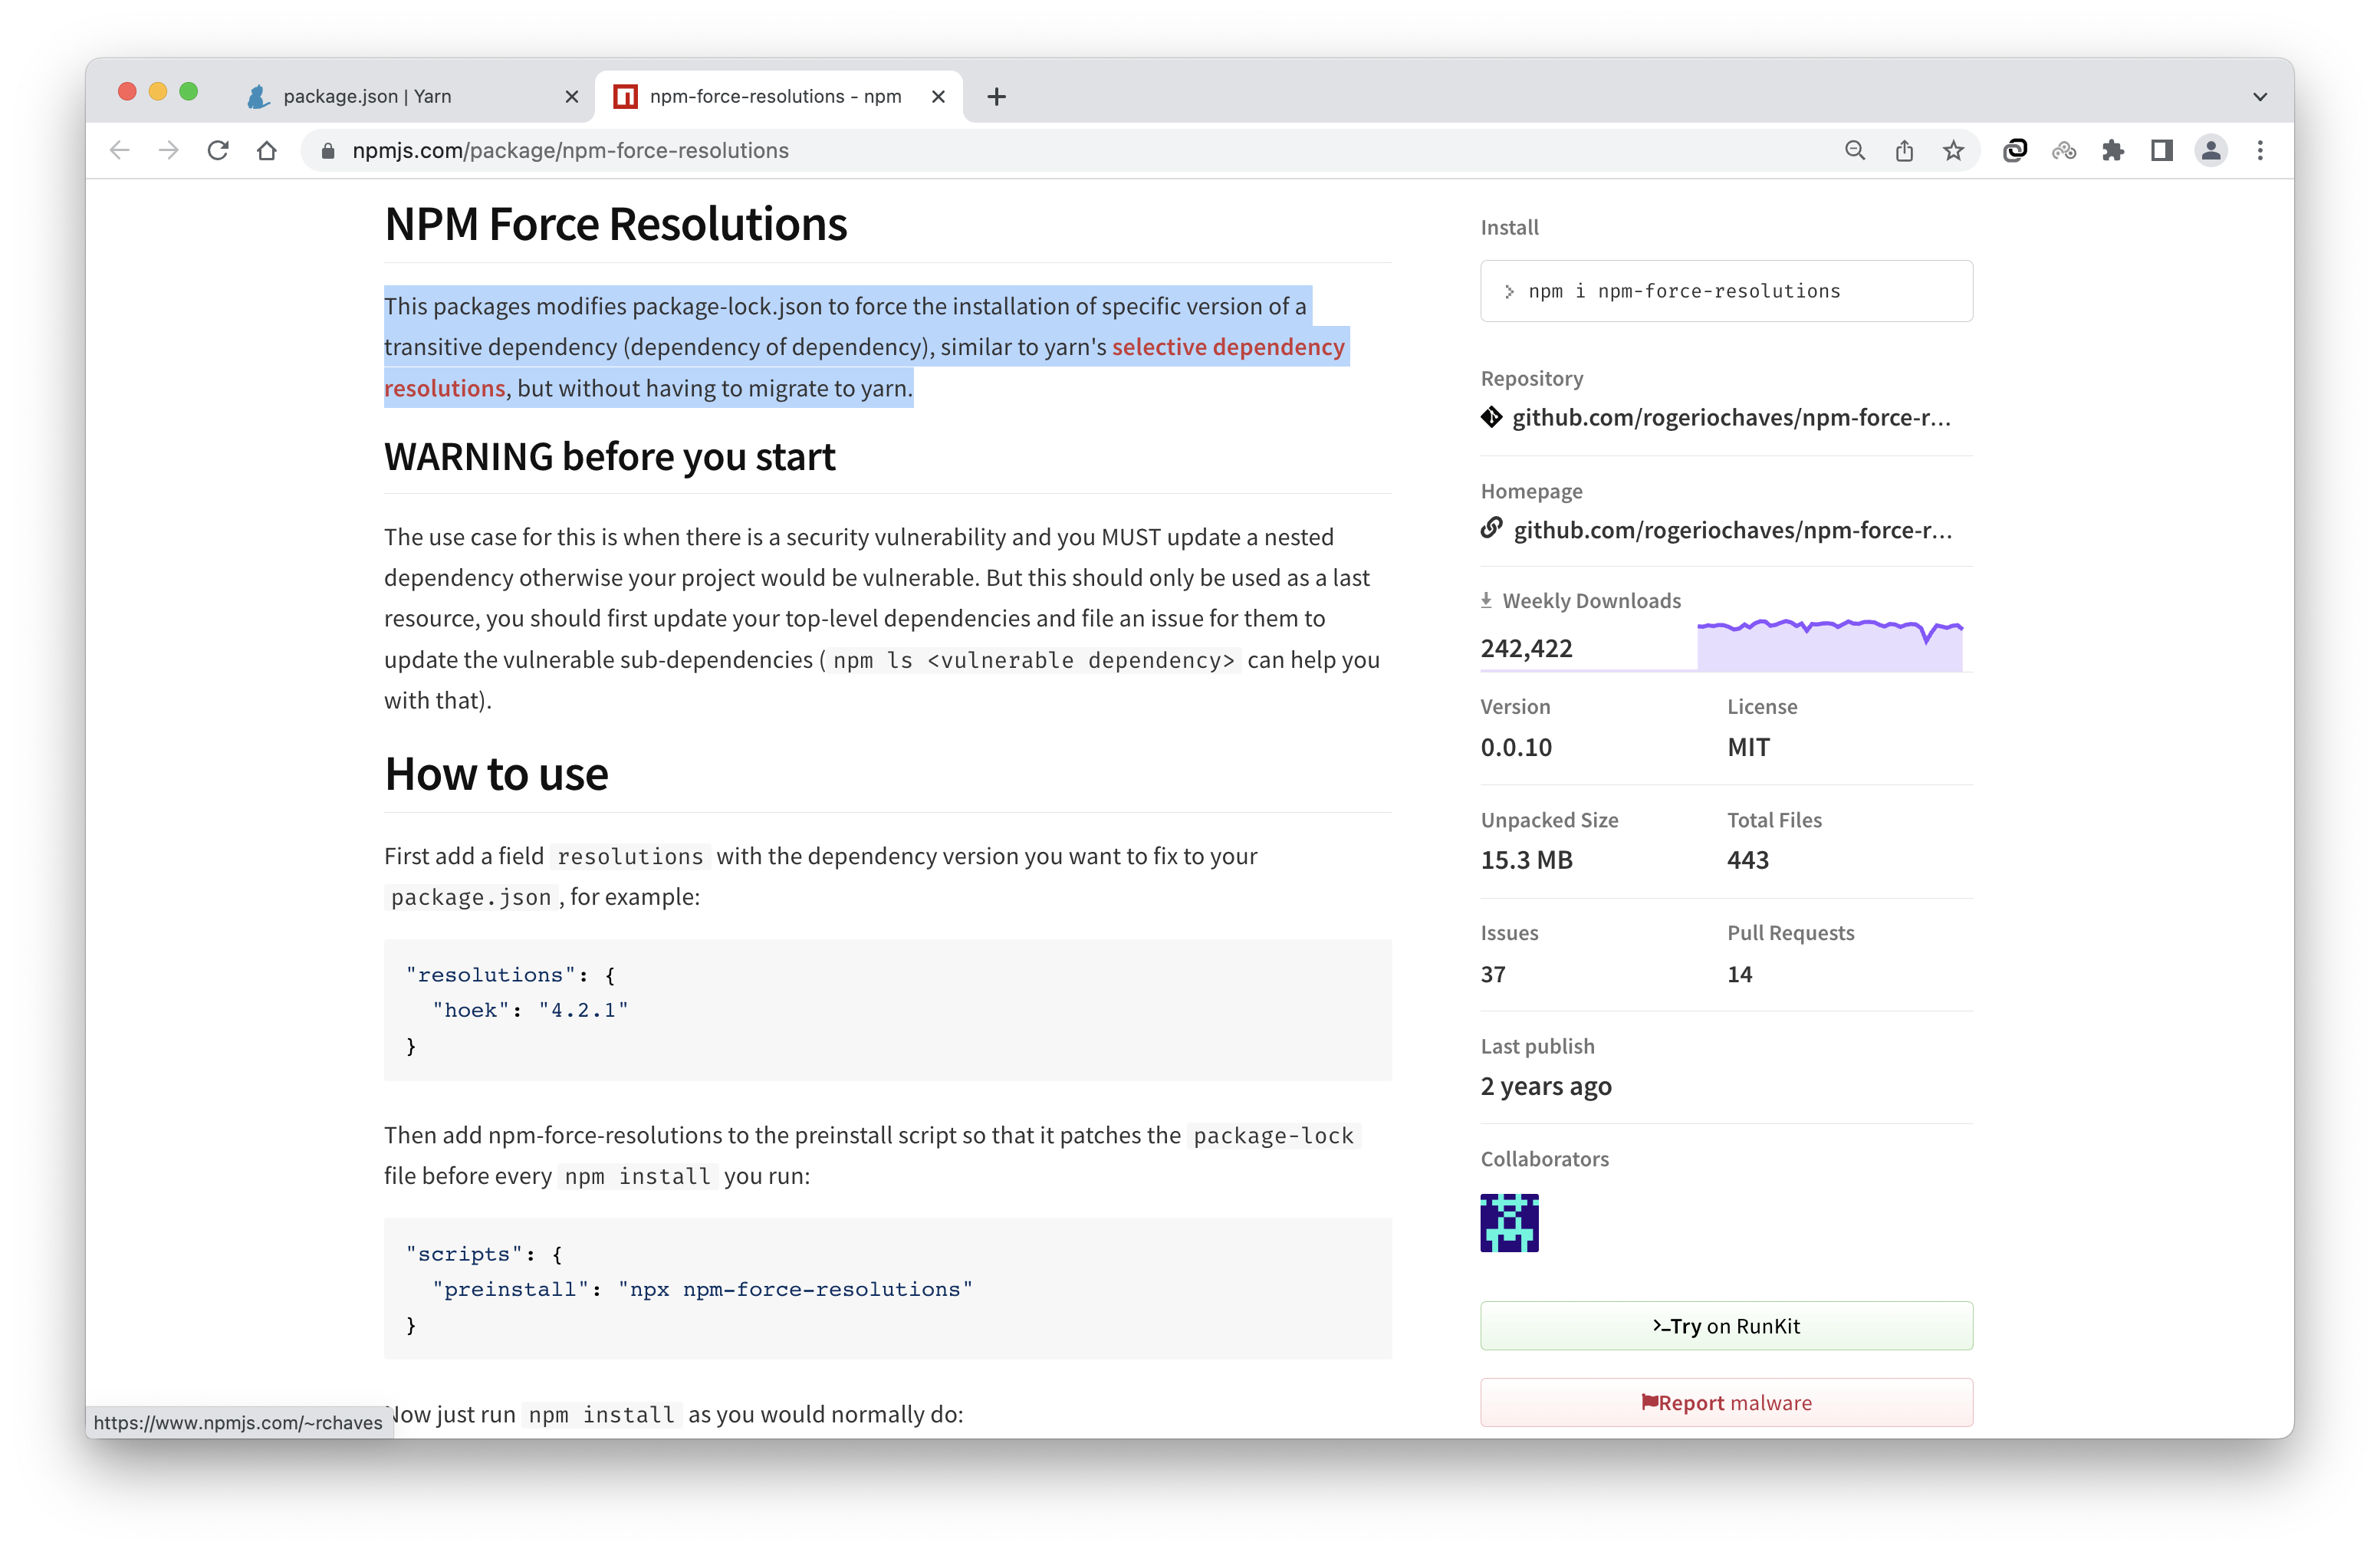Click the browser back arrow
2380x1552 pixels.
pos(120,151)
